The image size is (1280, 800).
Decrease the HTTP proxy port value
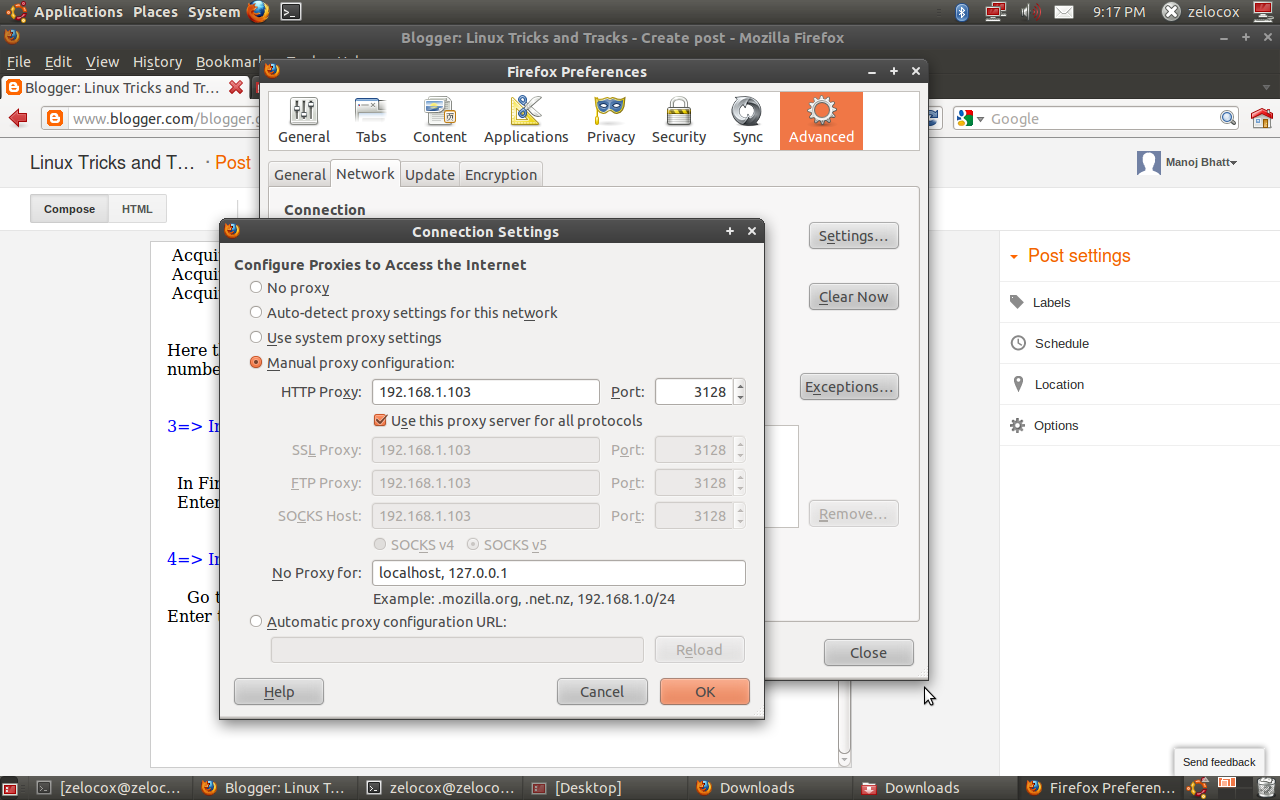click(x=740, y=398)
